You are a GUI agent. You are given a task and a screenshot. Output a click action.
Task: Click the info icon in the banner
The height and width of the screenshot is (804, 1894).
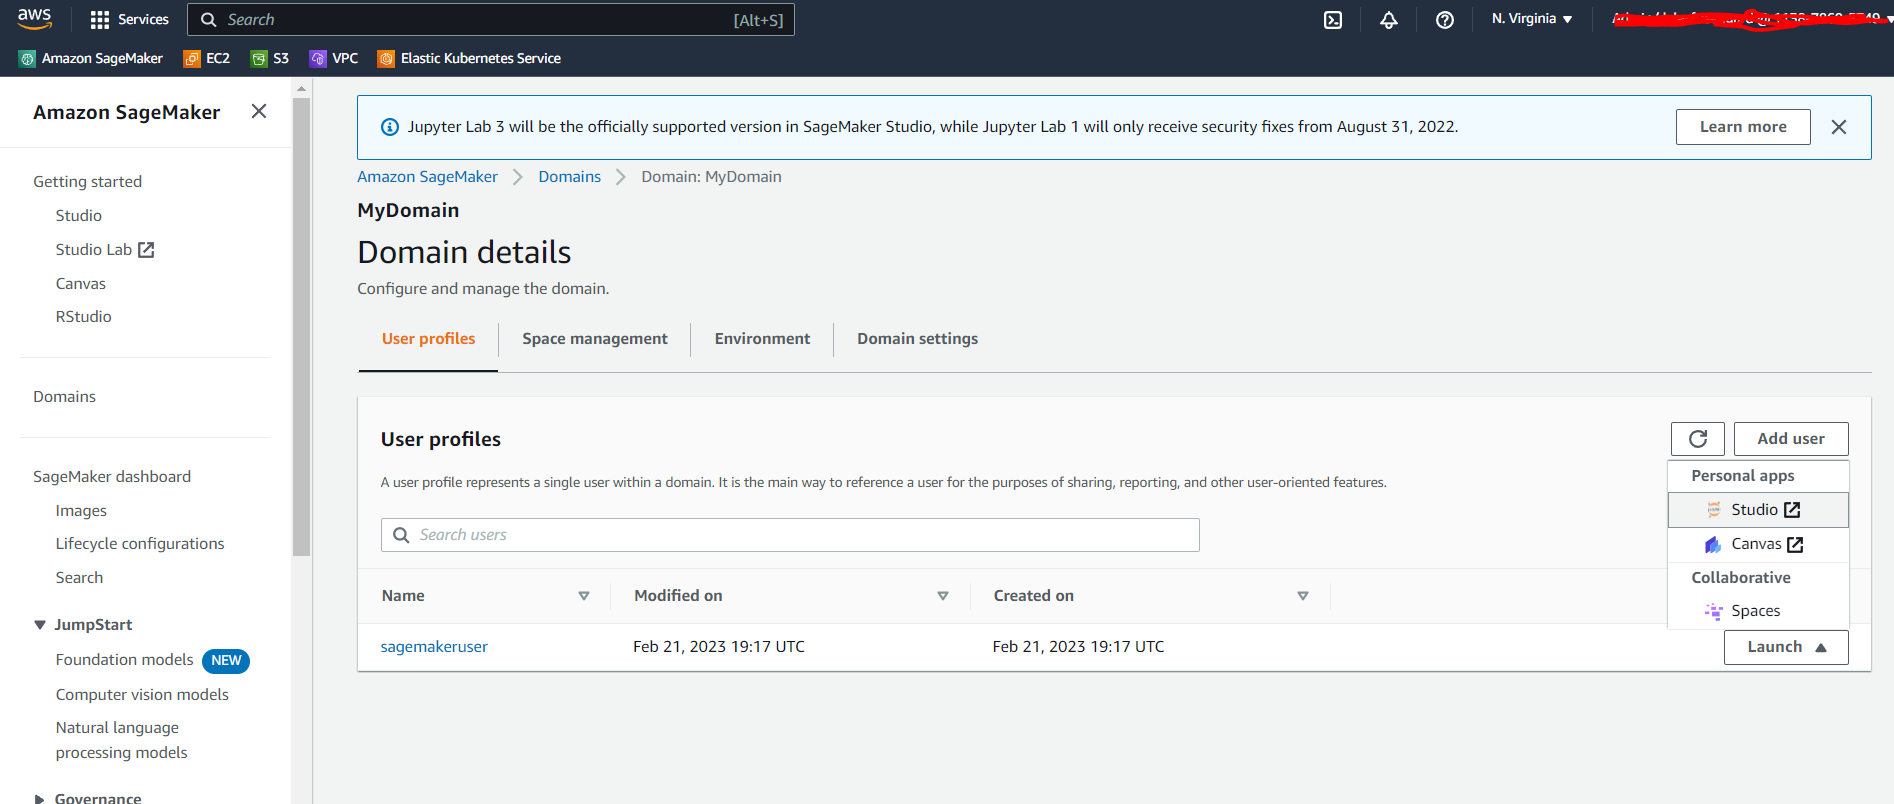tap(390, 127)
